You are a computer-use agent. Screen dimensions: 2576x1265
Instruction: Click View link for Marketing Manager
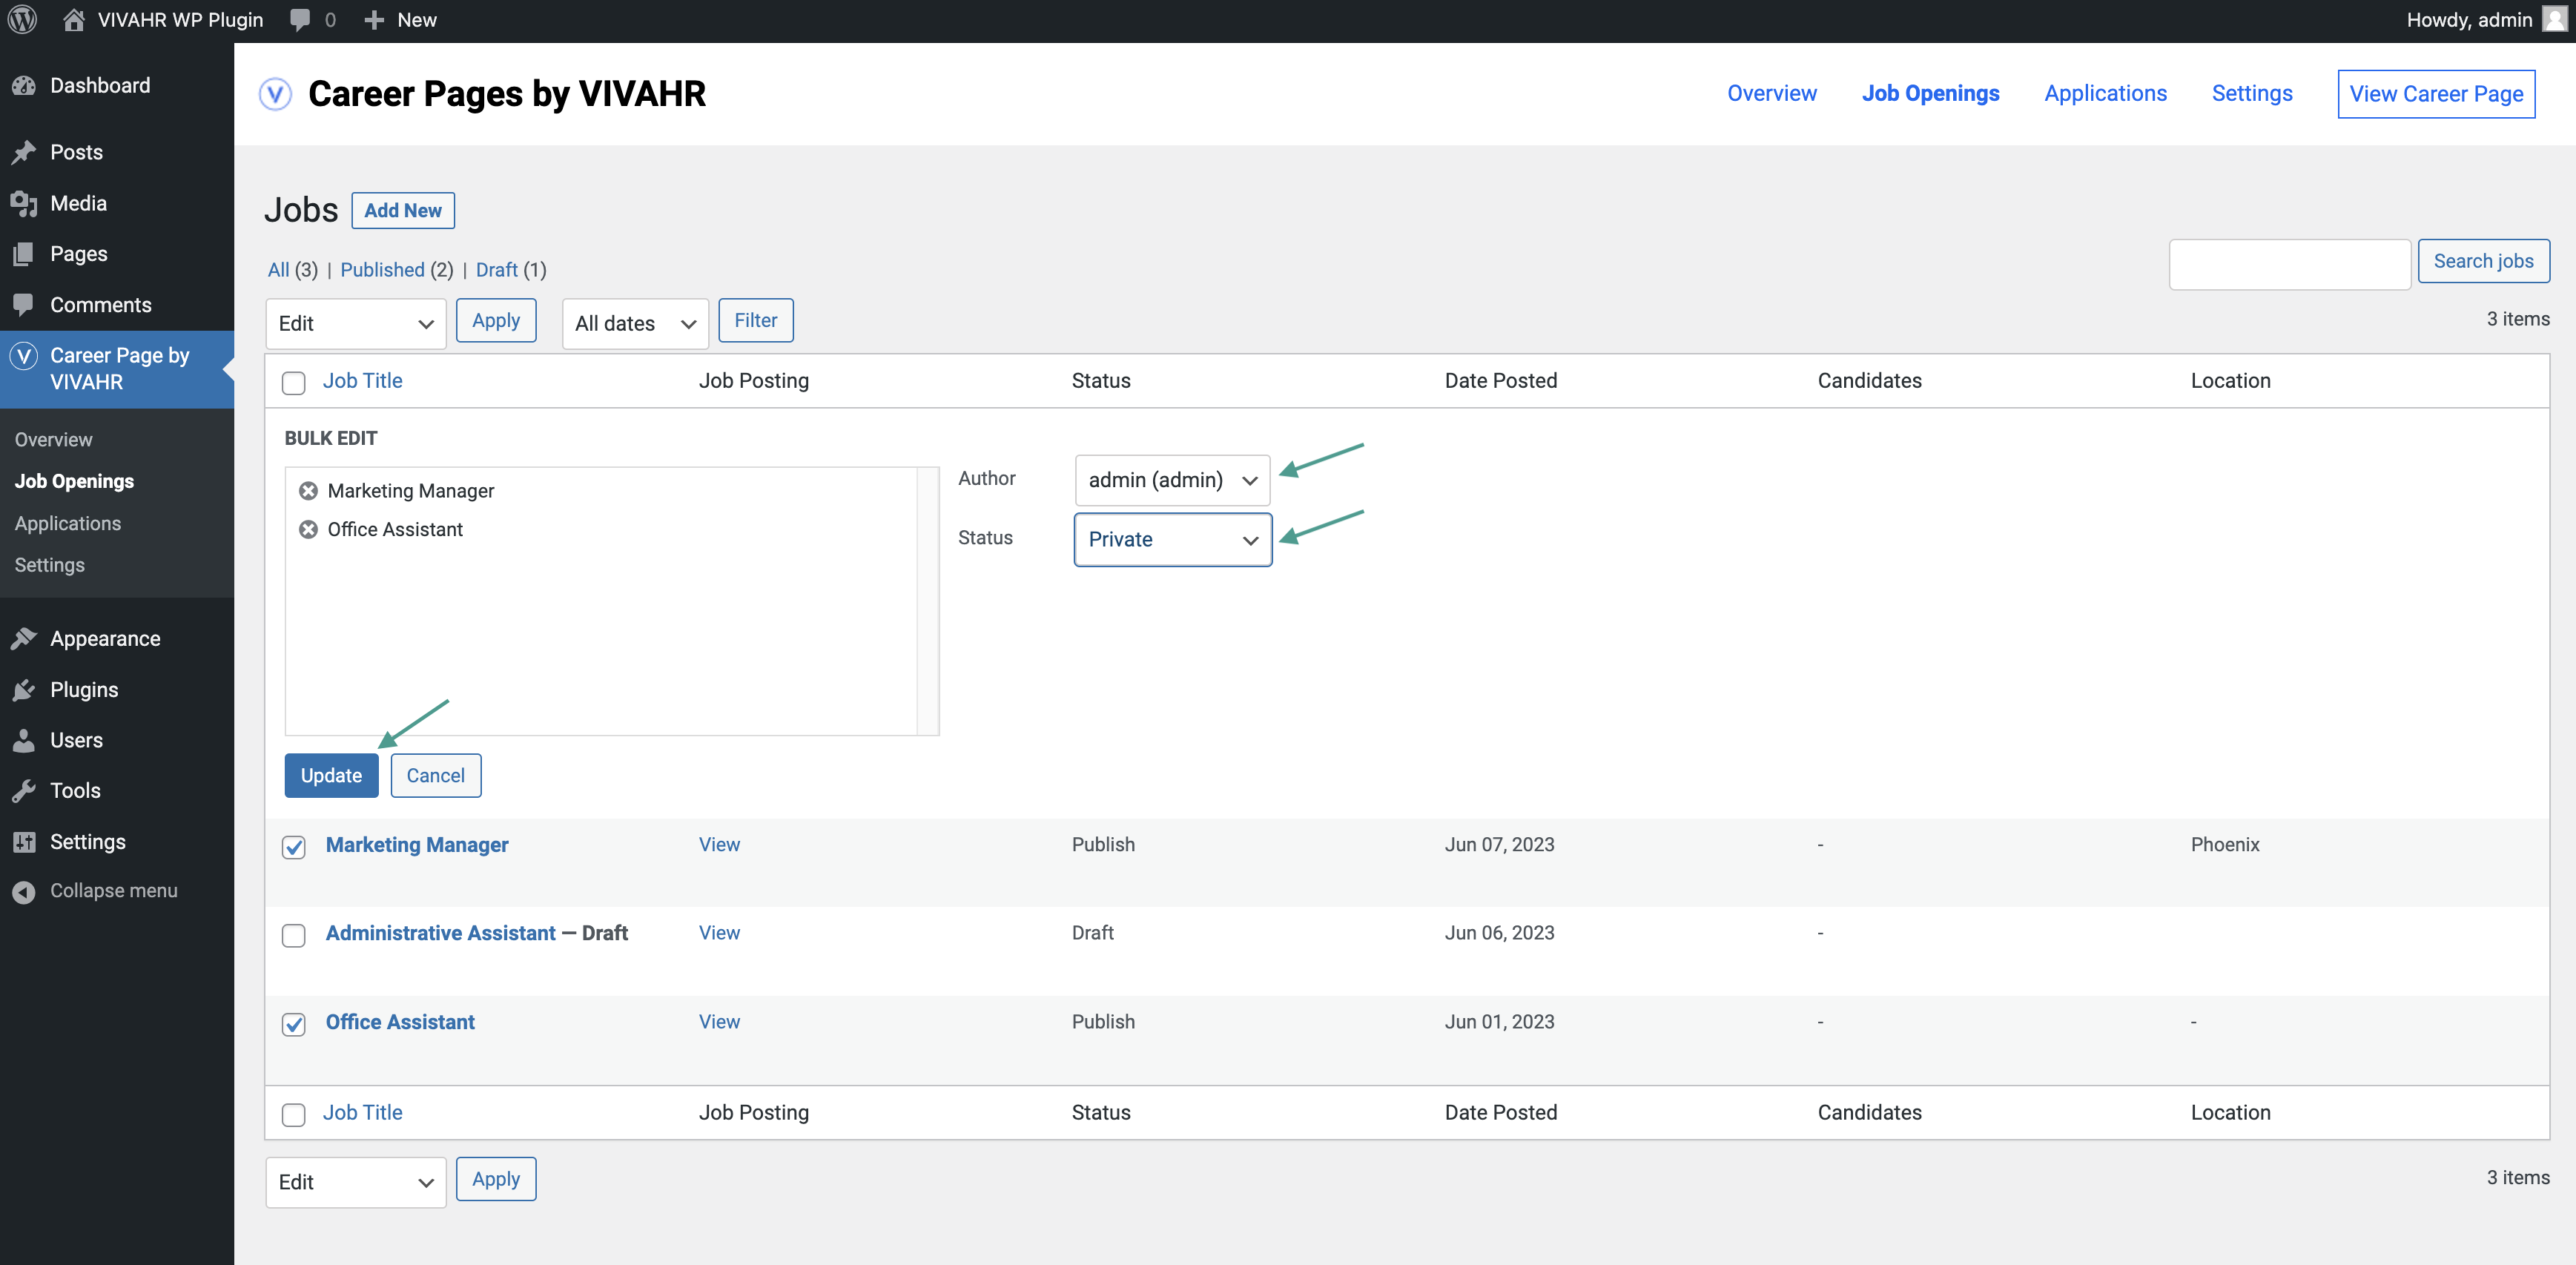click(x=719, y=845)
